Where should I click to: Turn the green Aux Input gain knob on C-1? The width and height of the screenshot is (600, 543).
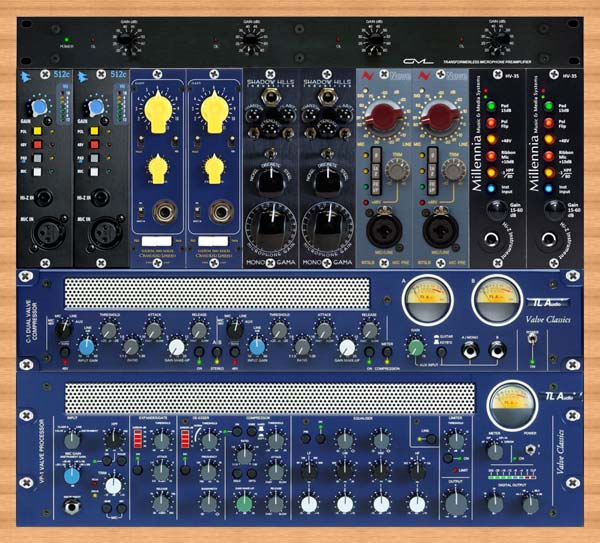pos(416,347)
